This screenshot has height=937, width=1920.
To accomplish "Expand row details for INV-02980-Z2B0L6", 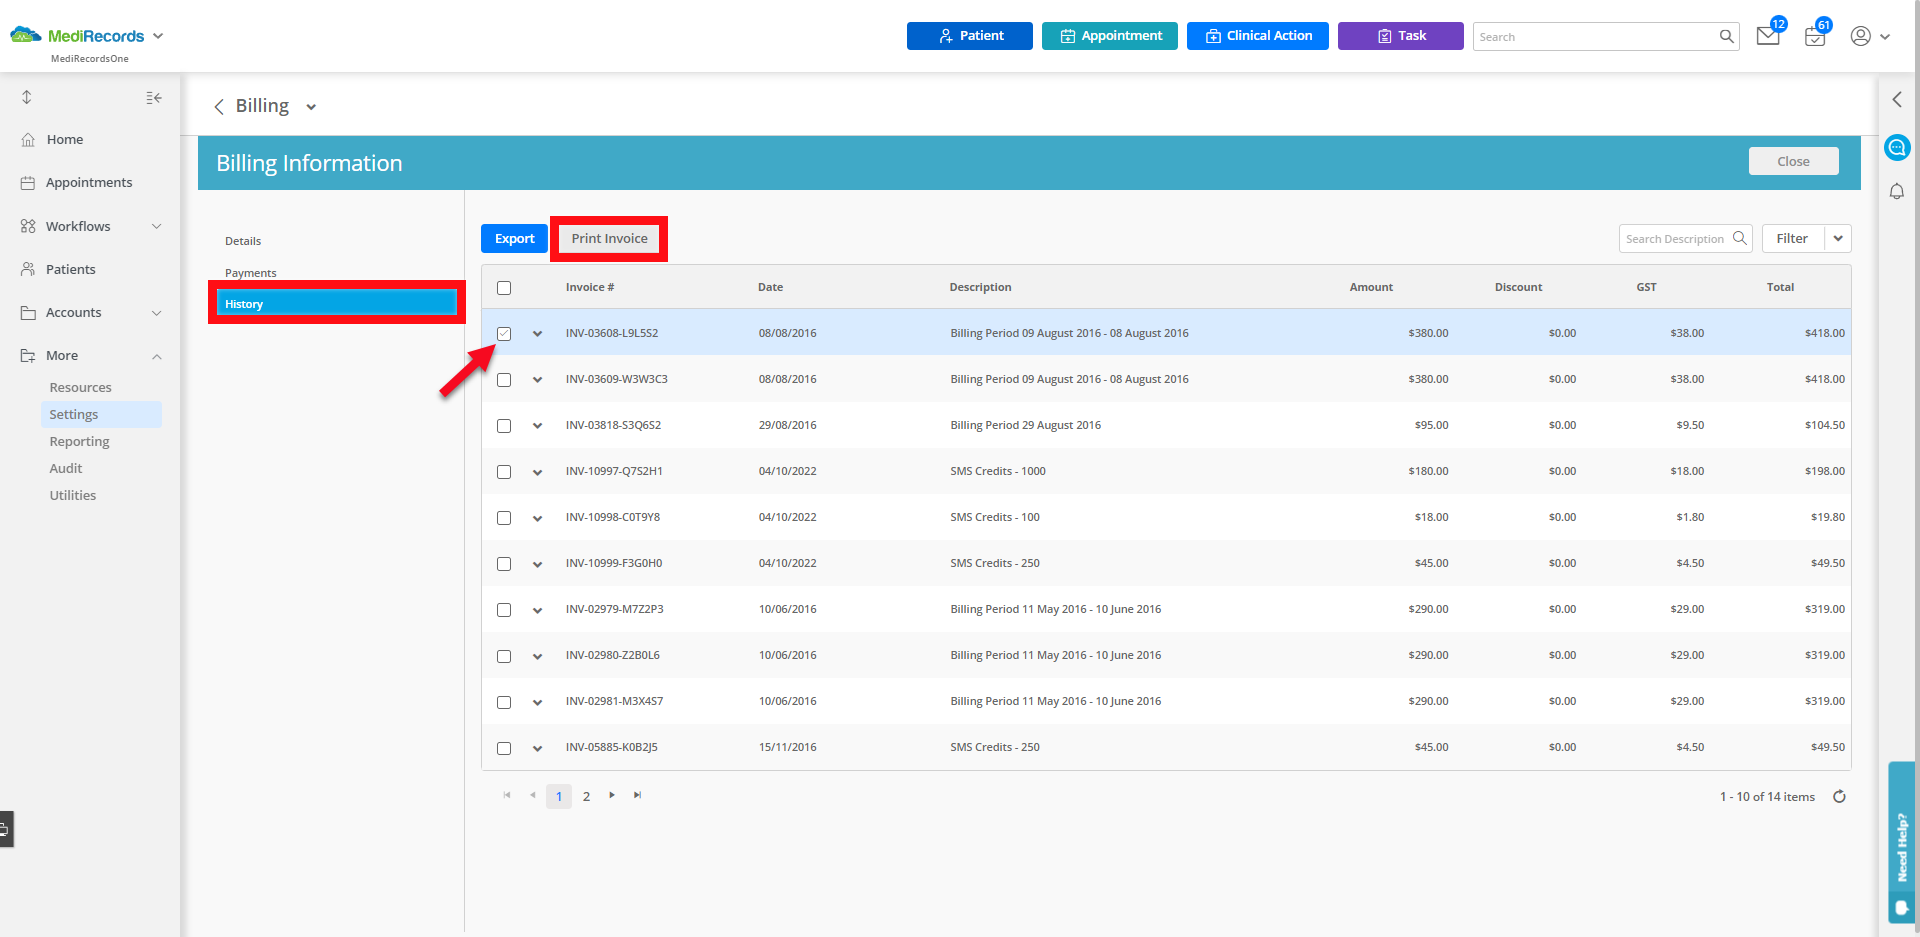I will [538, 656].
